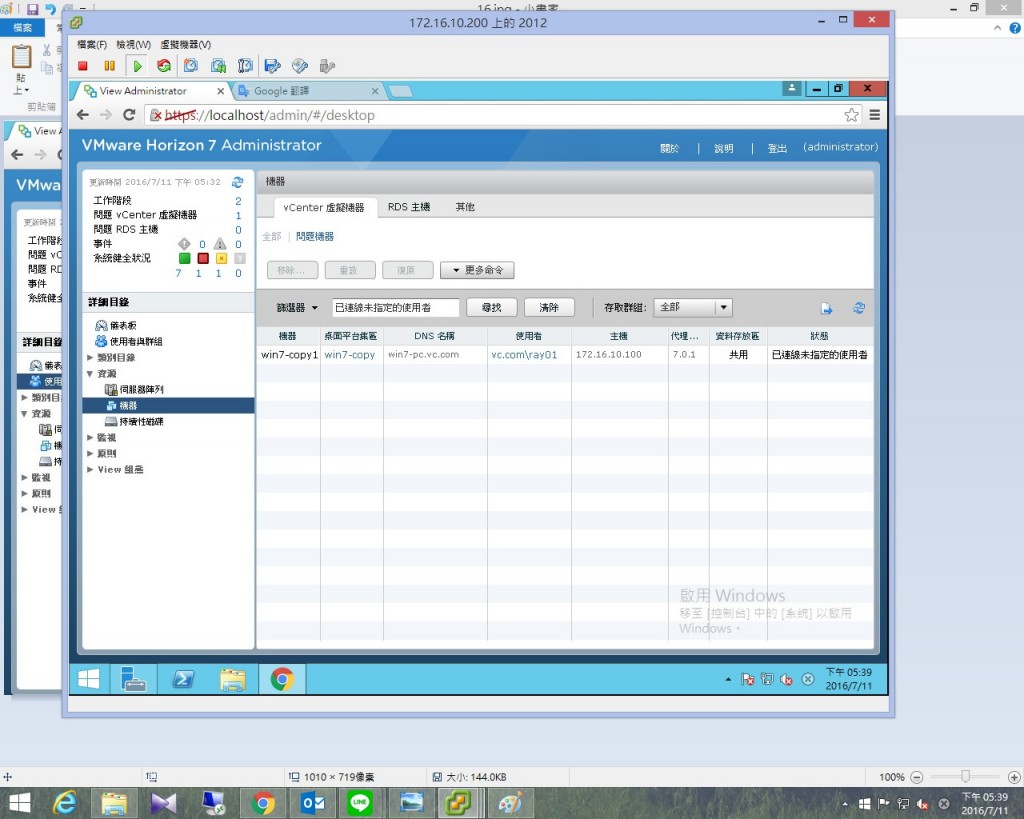Open the vc.com\ray01 user link
Image resolution: width=1024 pixels, height=819 pixels.
pyautogui.click(x=524, y=355)
